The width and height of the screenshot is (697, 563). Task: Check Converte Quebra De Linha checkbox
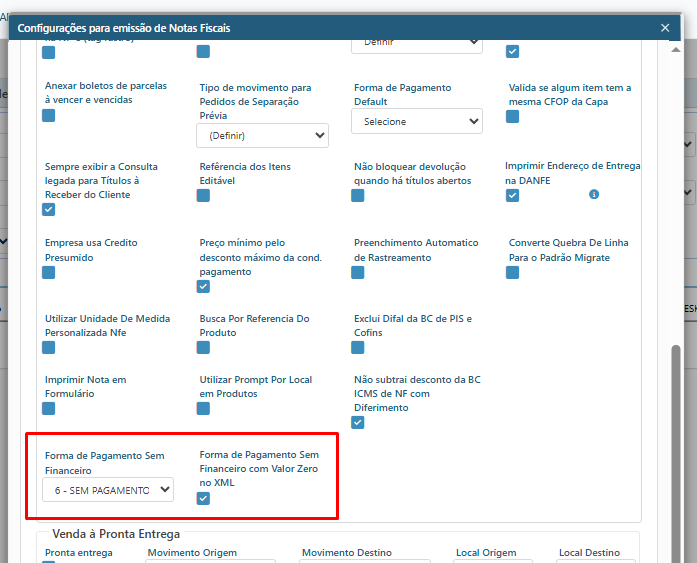[513, 272]
